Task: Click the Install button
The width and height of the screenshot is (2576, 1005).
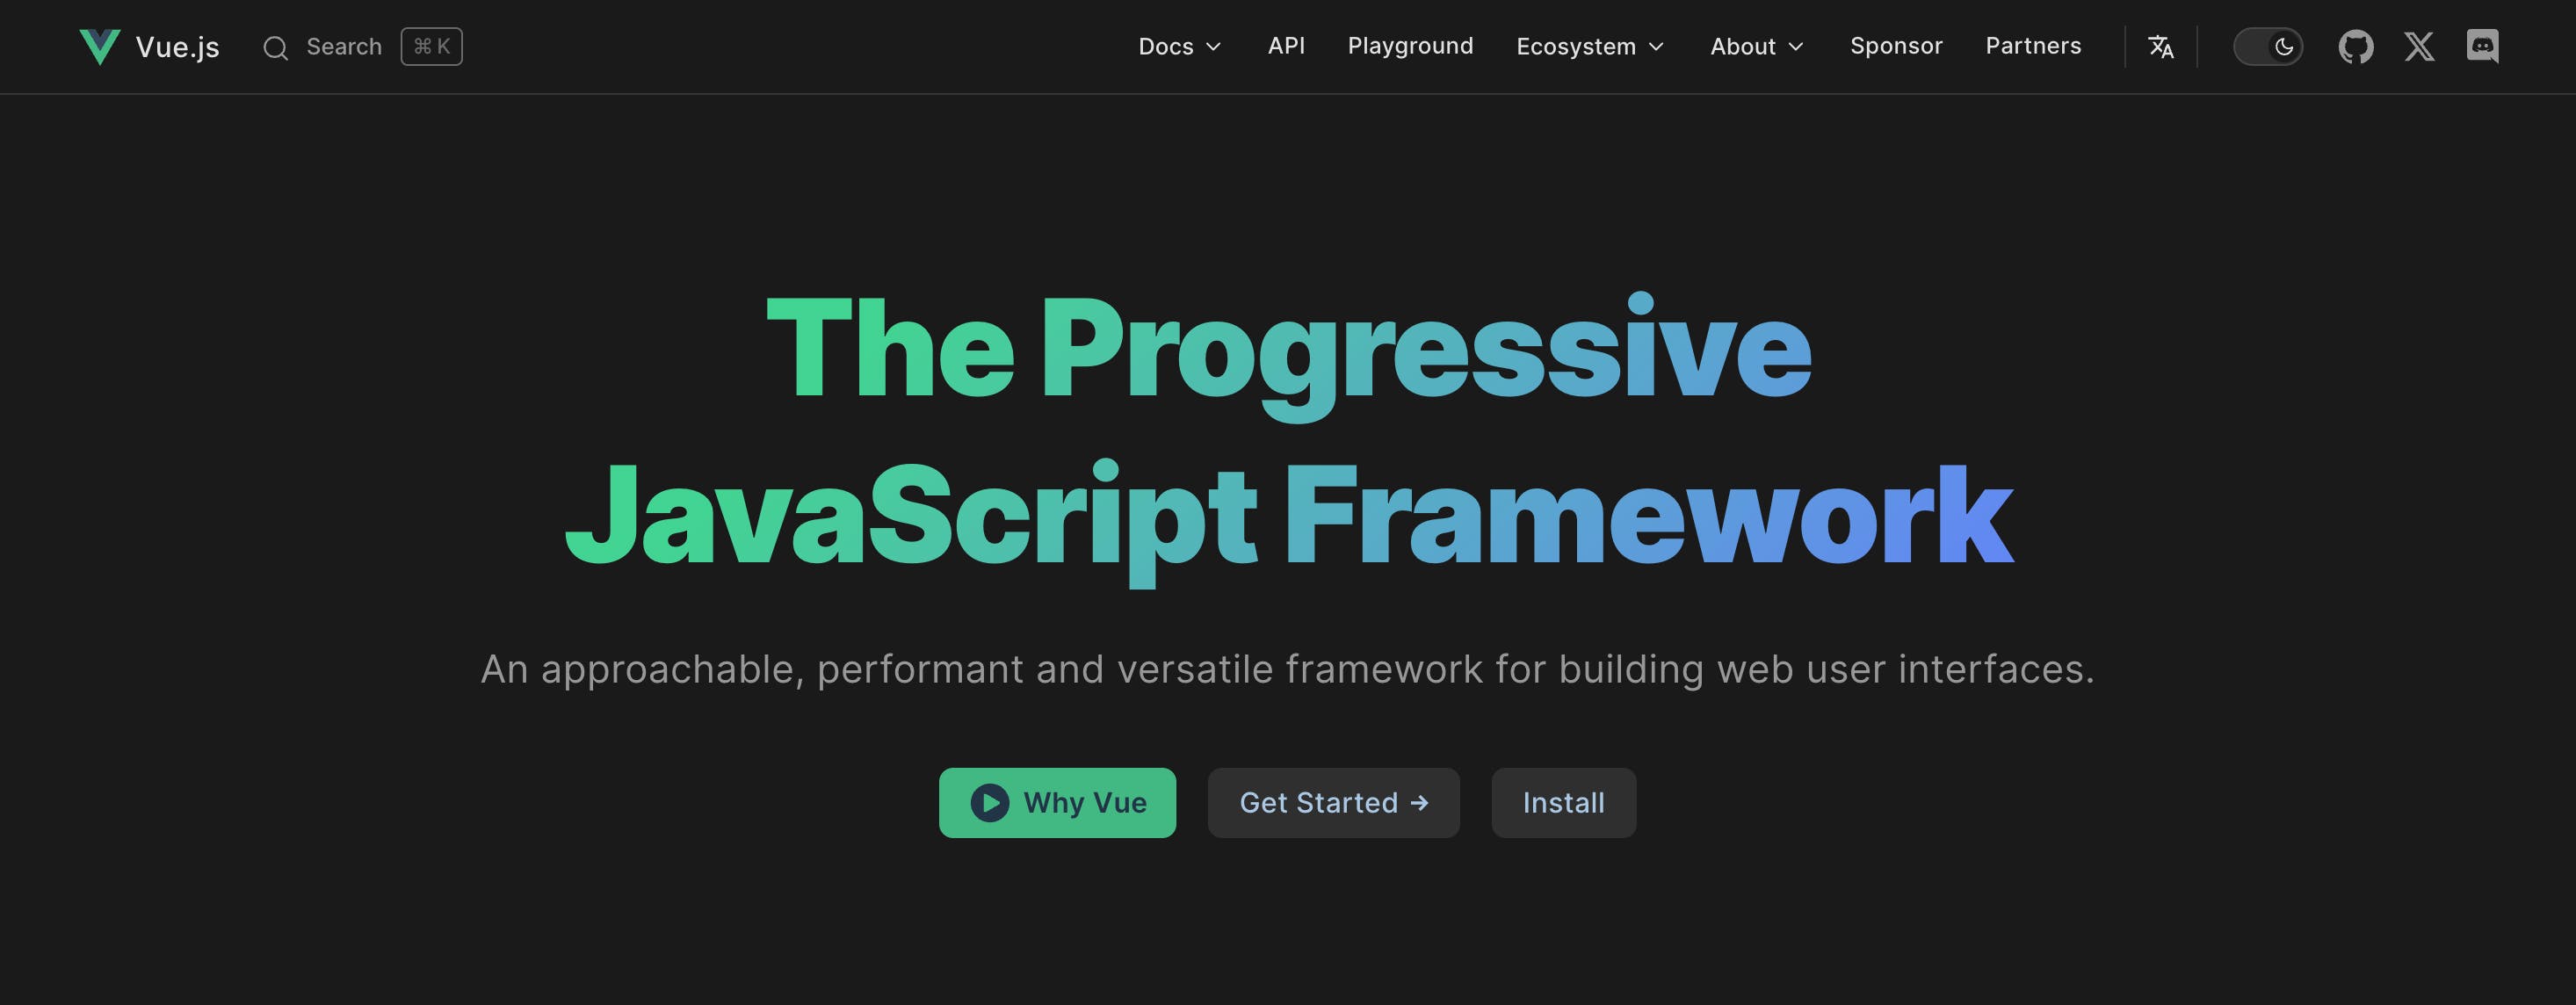Action: point(1562,803)
